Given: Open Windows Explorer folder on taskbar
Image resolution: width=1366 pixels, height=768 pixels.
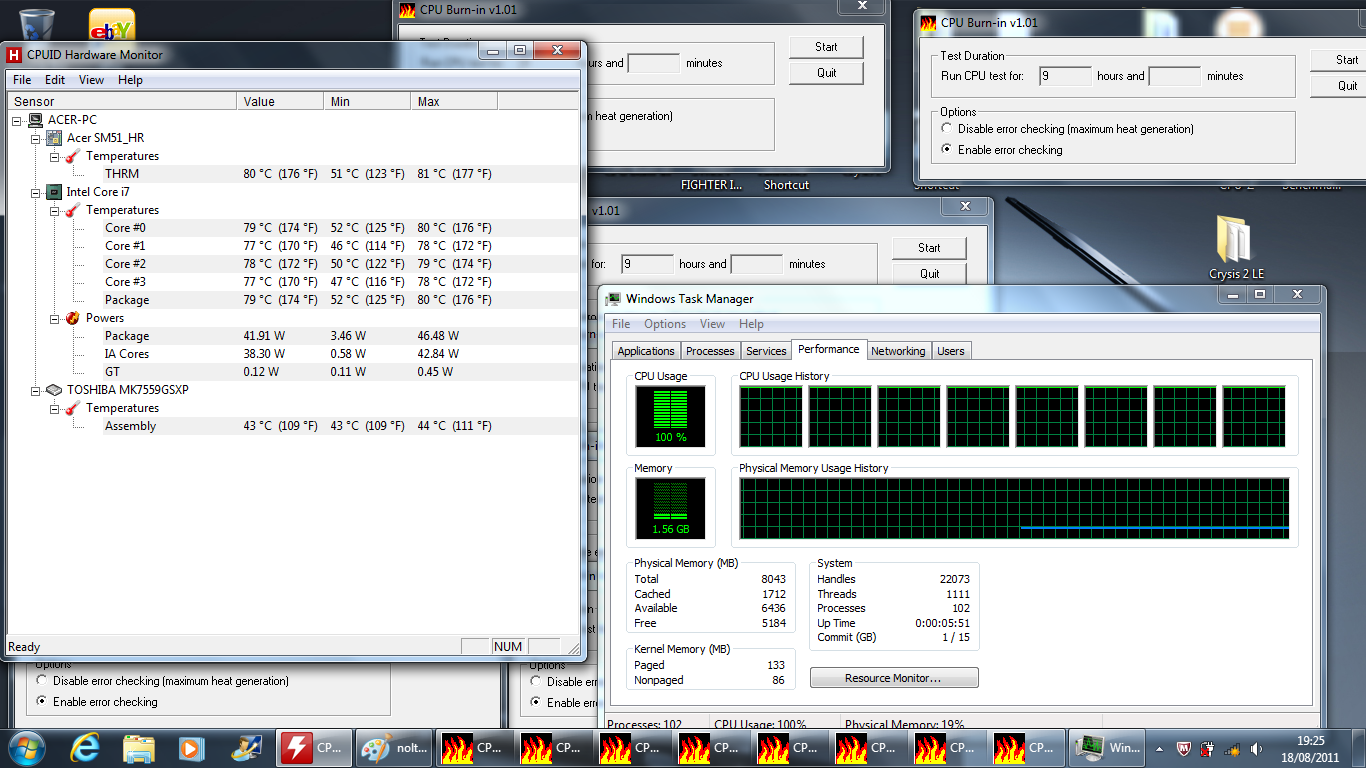Looking at the screenshot, I should pyautogui.click(x=139, y=747).
